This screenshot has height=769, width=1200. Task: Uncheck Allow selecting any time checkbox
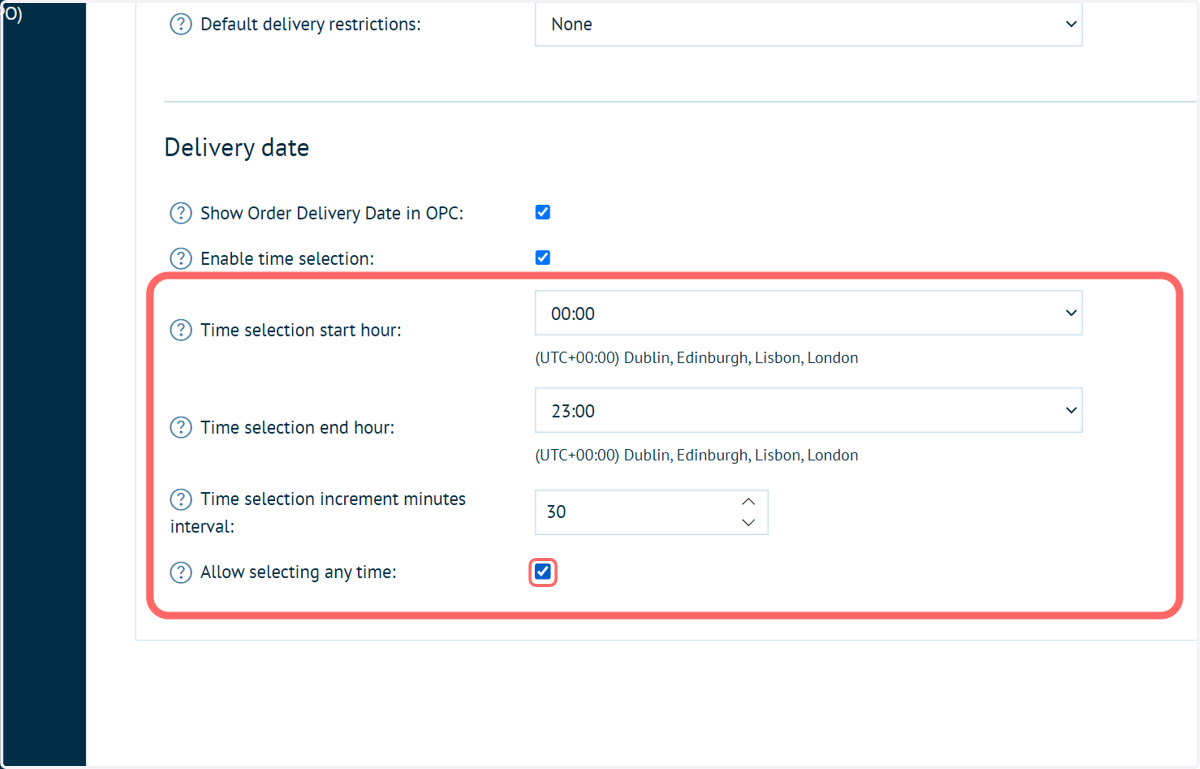[x=543, y=572]
